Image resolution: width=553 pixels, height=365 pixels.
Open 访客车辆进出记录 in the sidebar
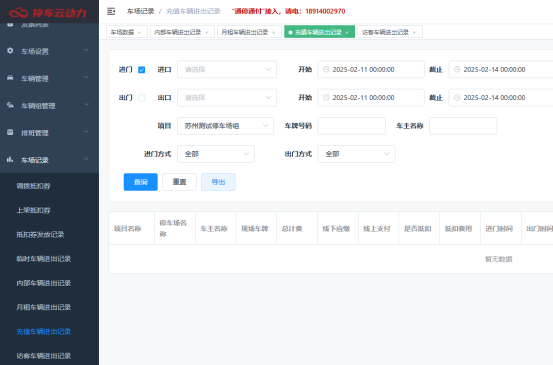44,356
